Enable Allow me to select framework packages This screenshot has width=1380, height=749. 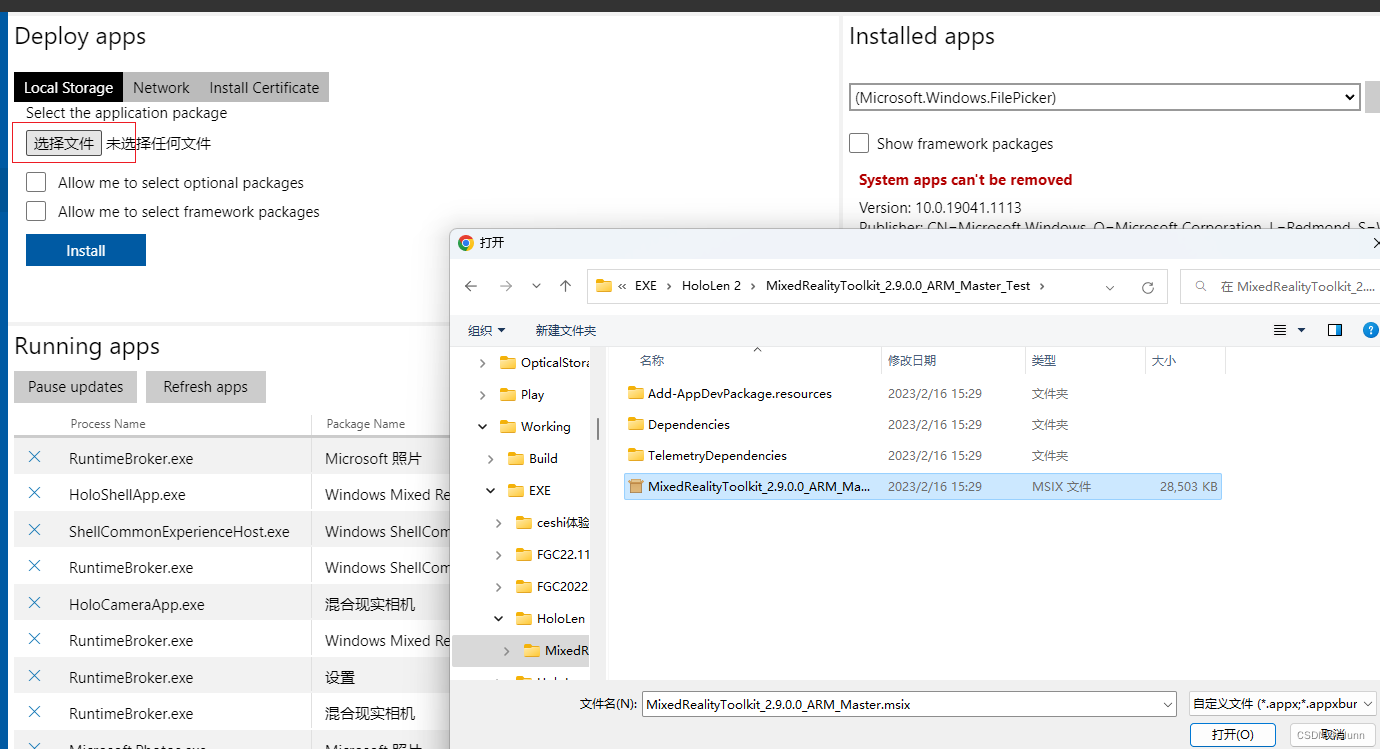point(36,211)
